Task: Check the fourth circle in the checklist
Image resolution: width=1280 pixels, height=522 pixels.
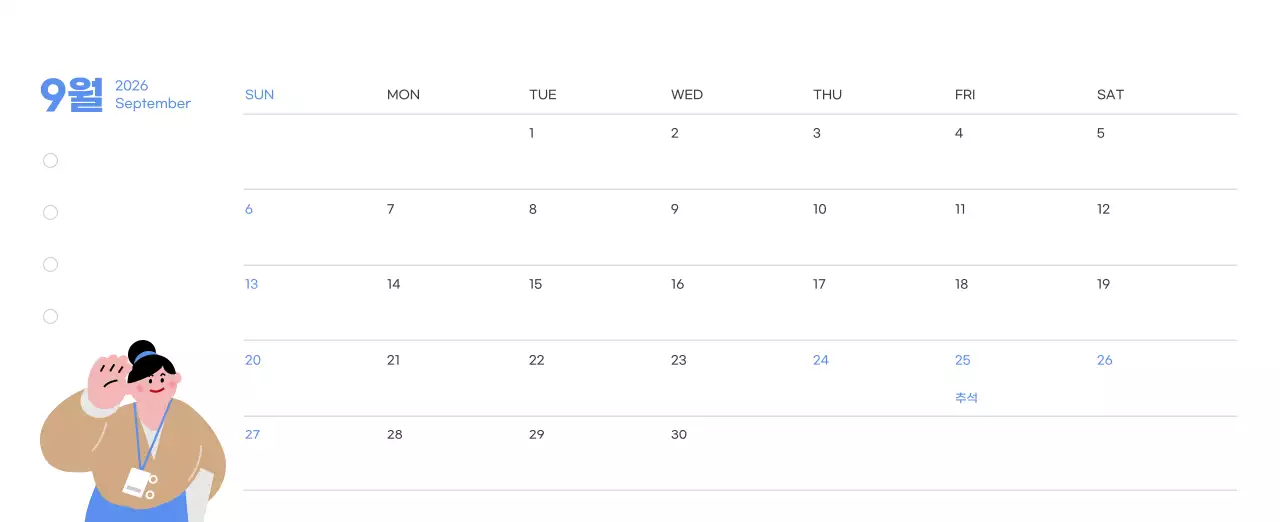Action: point(51,317)
